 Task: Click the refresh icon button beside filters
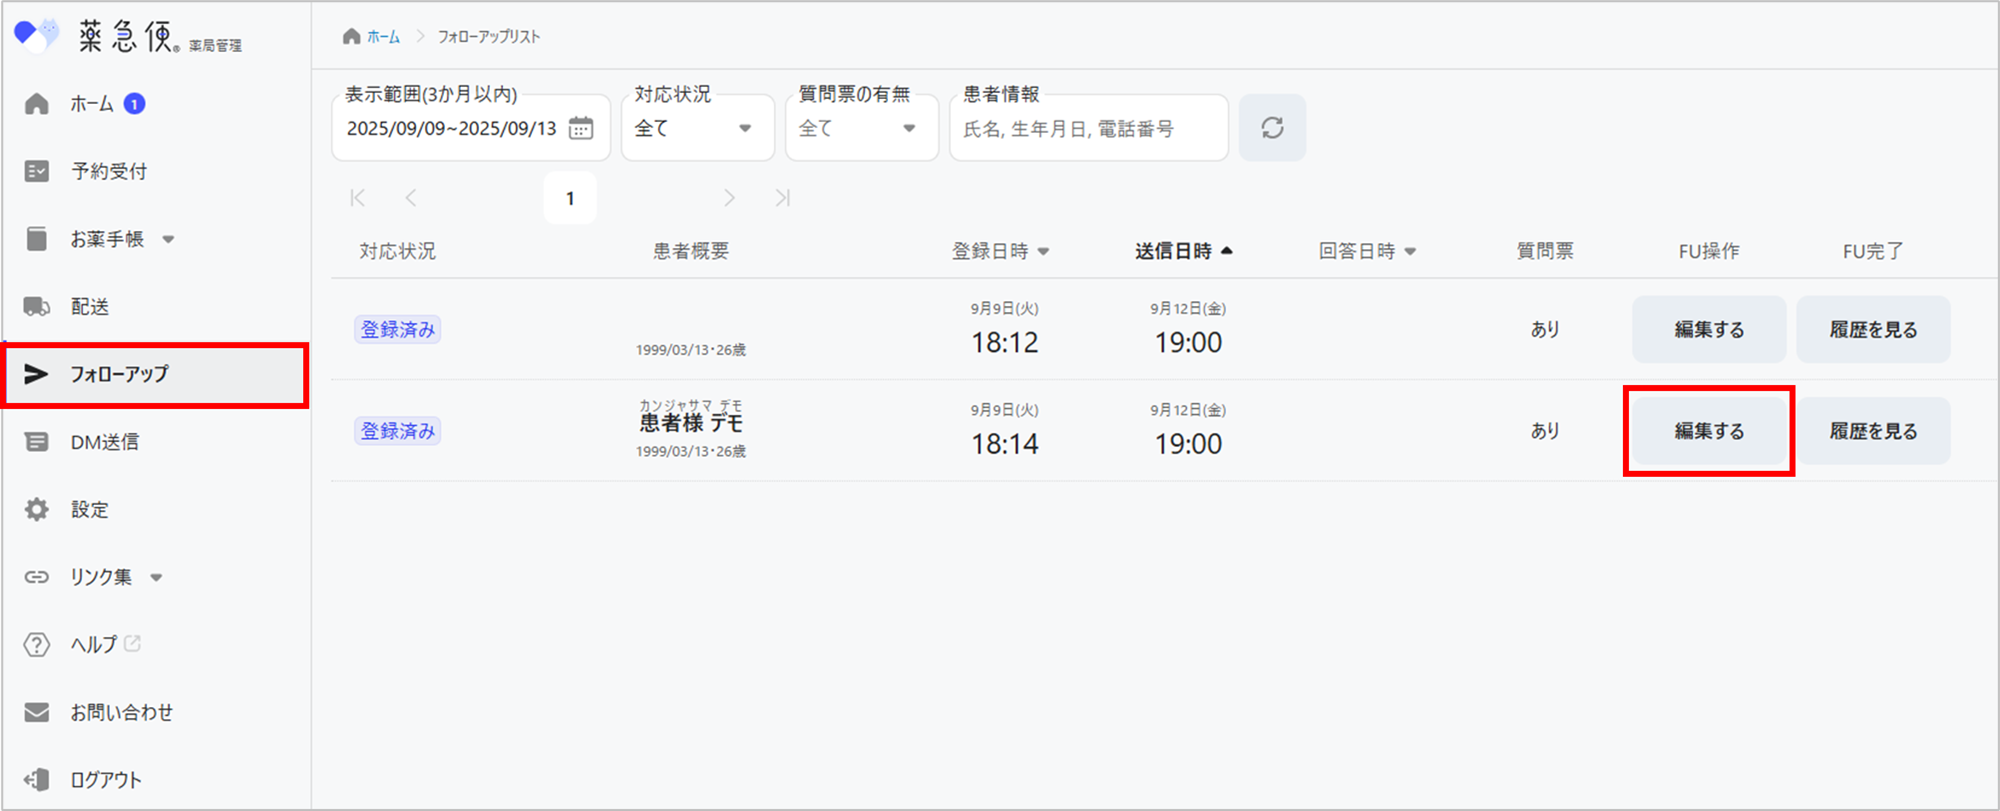coord(1271,128)
